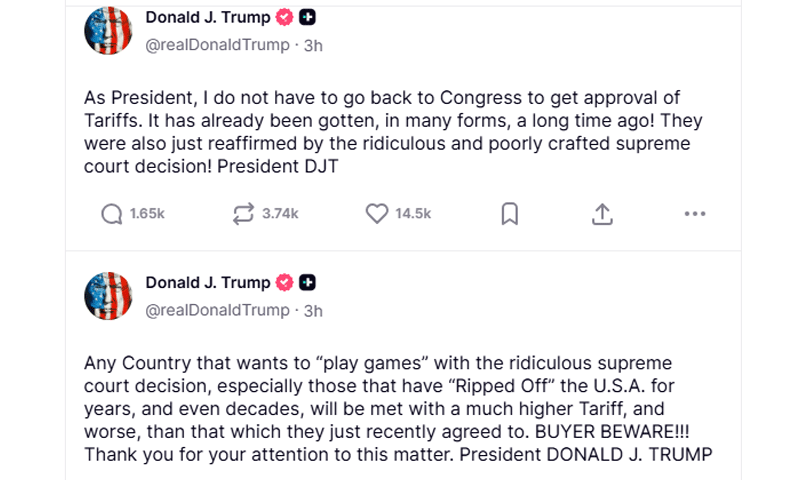Open avatar on the Congress Tariffs post

click(x=108, y=30)
